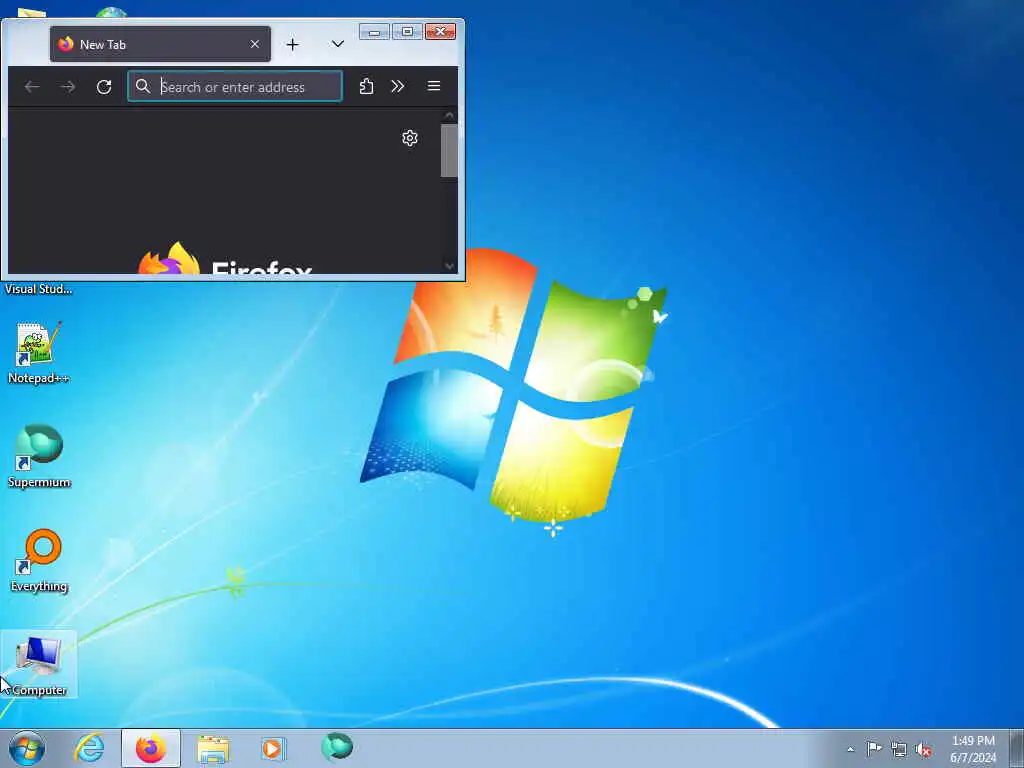The width and height of the screenshot is (1024, 768).
Task: Open a new tab with plus button
Action: (x=293, y=44)
